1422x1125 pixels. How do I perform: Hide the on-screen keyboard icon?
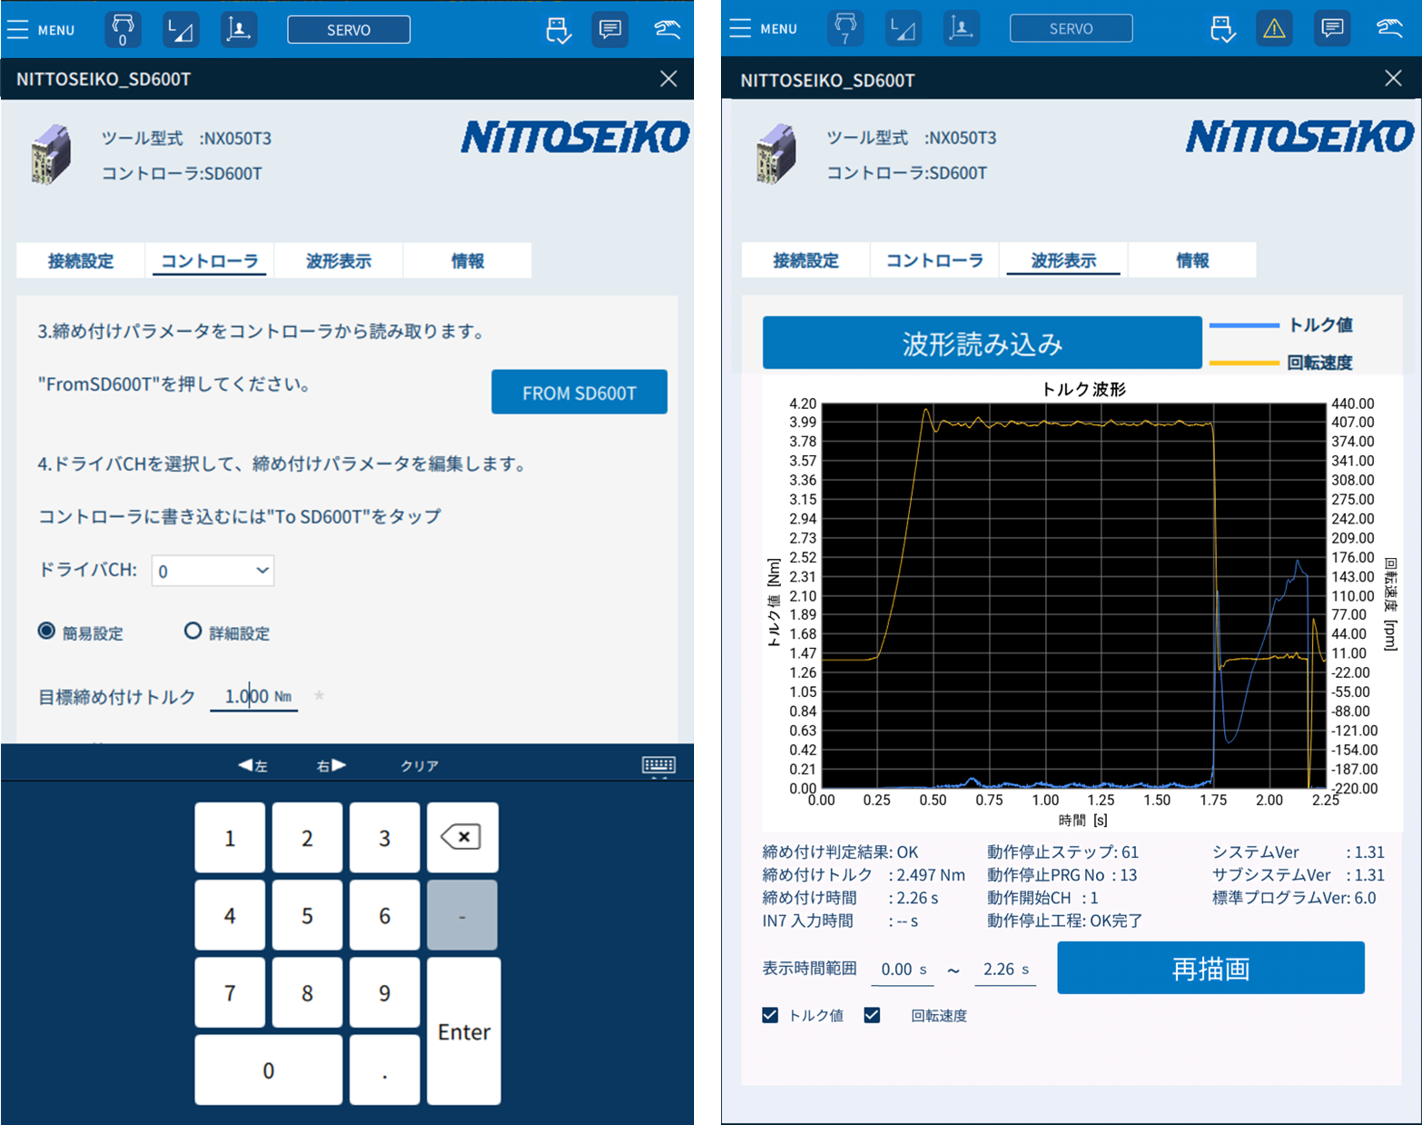click(x=658, y=766)
